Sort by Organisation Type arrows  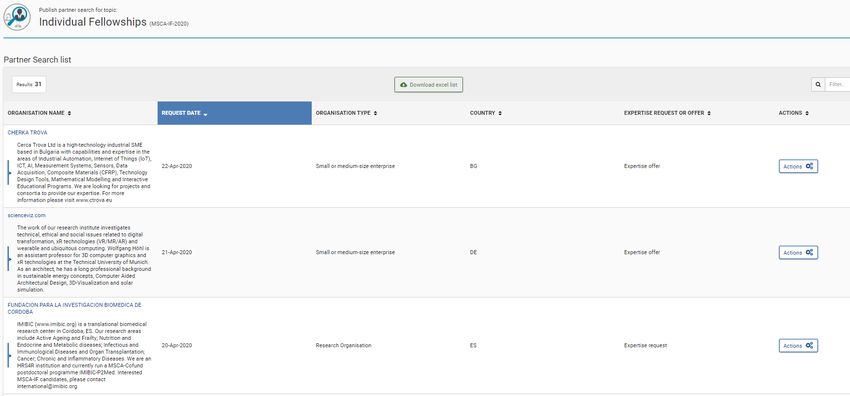tap(375, 113)
